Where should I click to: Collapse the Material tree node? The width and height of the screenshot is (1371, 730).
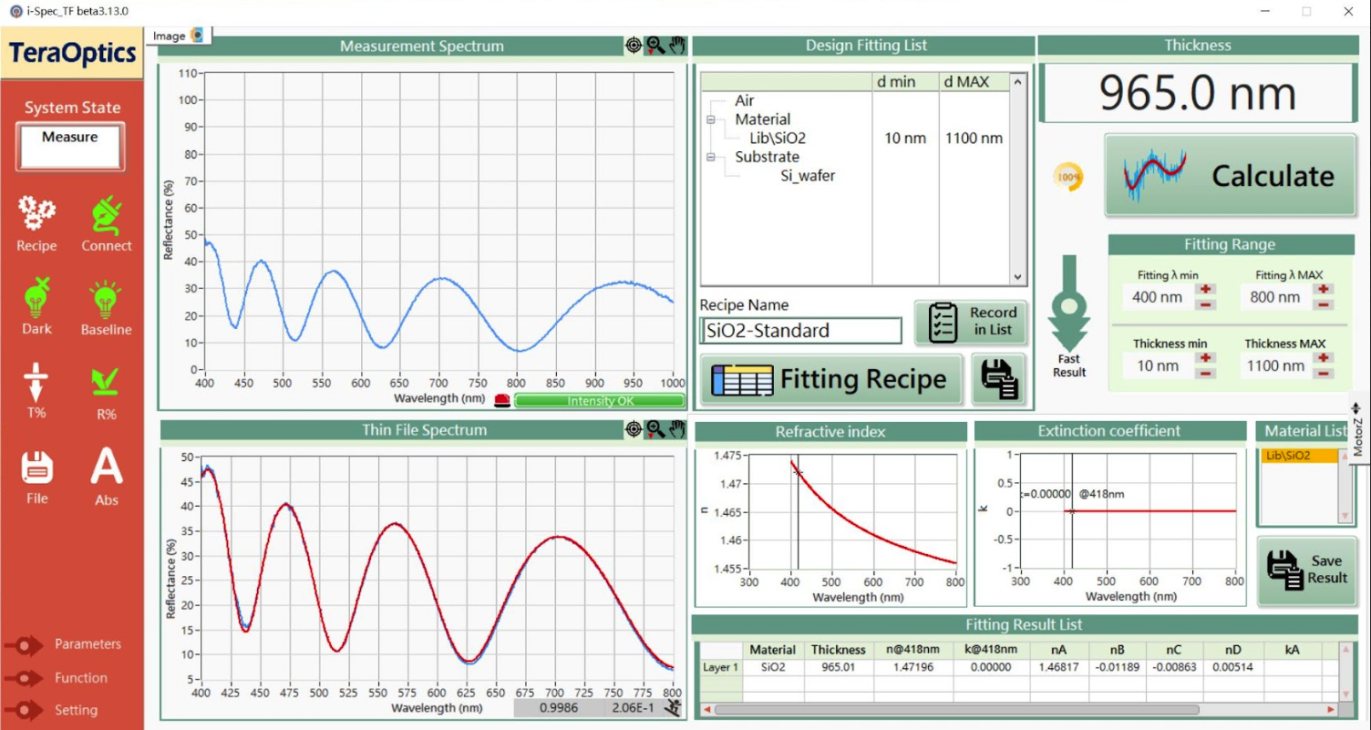[x=711, y=120]
